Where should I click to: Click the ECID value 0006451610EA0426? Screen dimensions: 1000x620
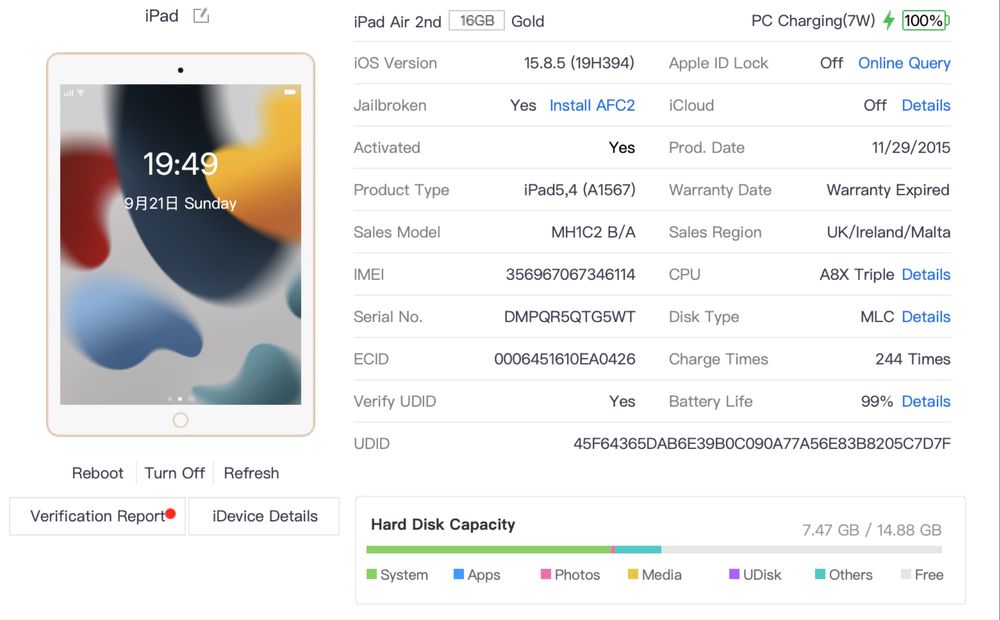pyautogui.click(x=564, y=359)
